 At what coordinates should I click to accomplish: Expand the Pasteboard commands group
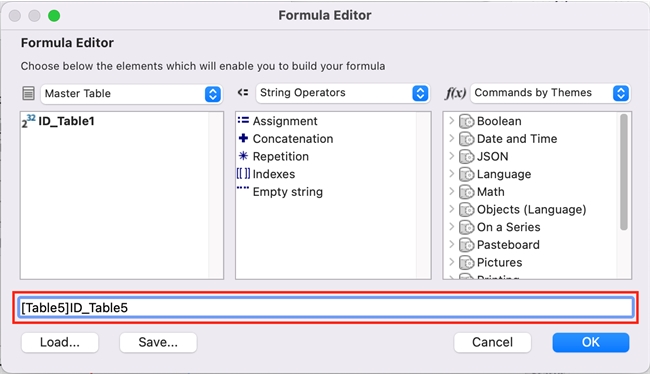click(452, 245)
